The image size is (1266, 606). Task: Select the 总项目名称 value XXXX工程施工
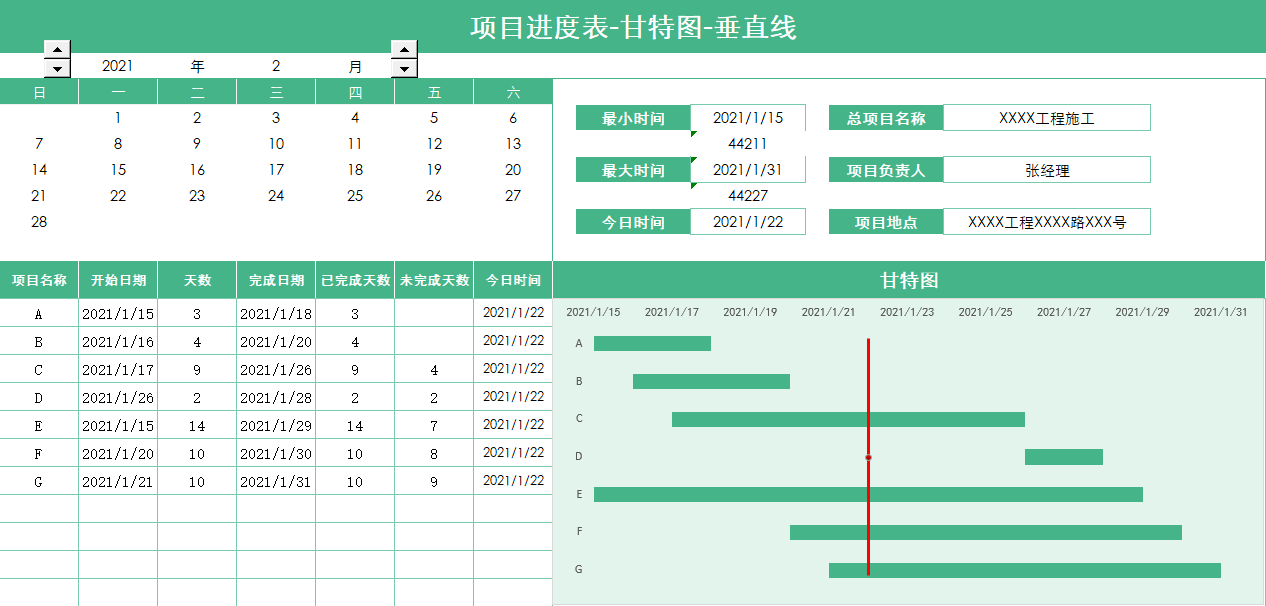pos(1047,118)
